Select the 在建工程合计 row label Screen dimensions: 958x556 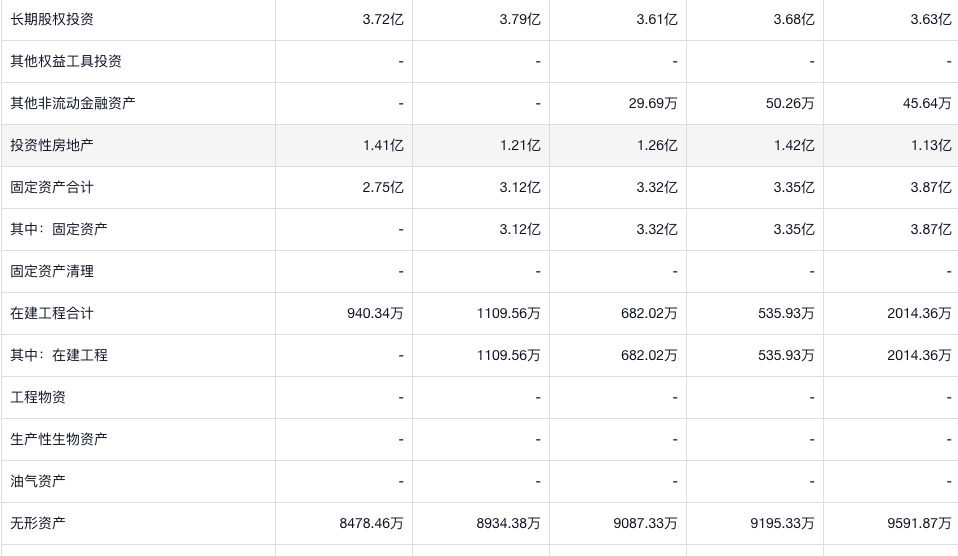[x=52, y=313]
